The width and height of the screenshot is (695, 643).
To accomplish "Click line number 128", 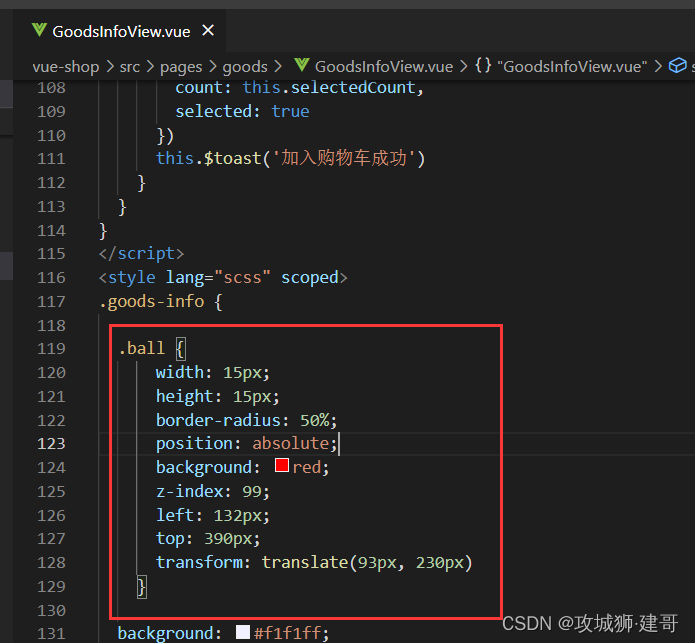I will [x=51, y=563].
